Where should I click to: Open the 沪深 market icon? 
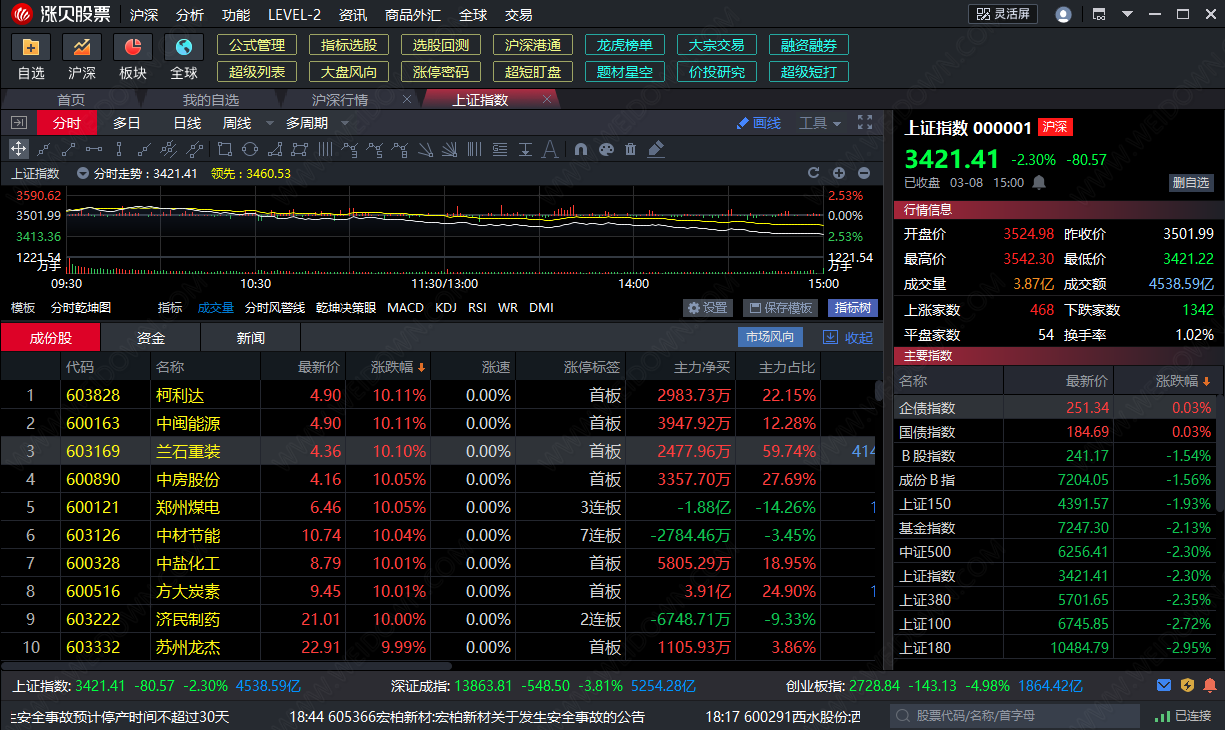pyautogui.click(x=82, y=47)
